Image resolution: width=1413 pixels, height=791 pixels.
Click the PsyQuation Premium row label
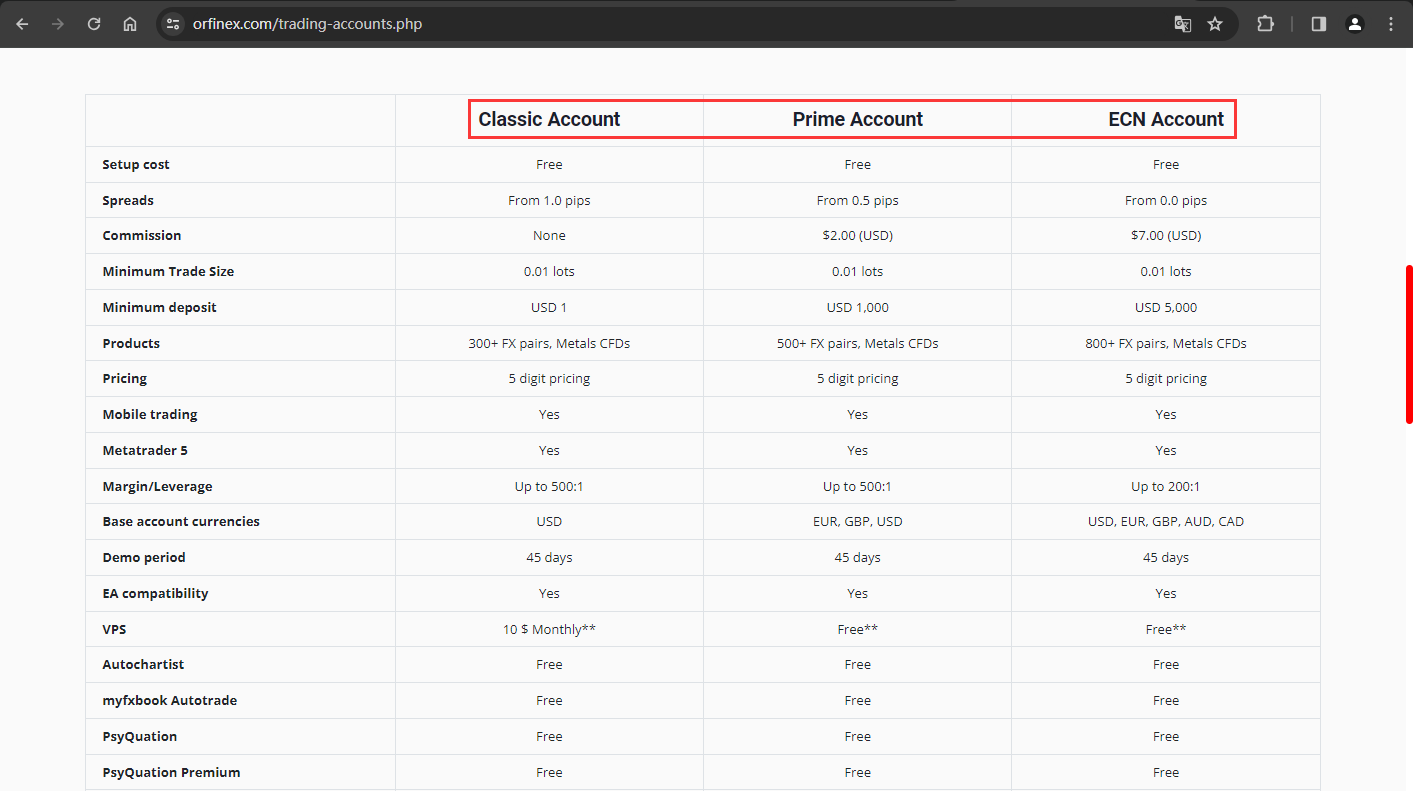171,772
